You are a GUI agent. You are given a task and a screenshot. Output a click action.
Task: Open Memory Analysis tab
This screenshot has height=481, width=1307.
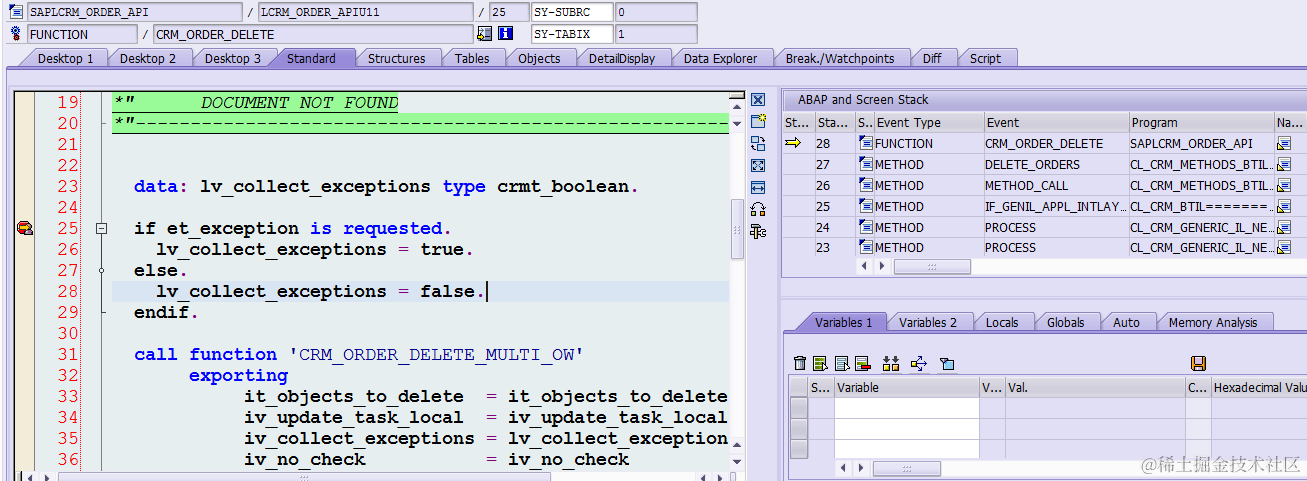click(1213, 322)
